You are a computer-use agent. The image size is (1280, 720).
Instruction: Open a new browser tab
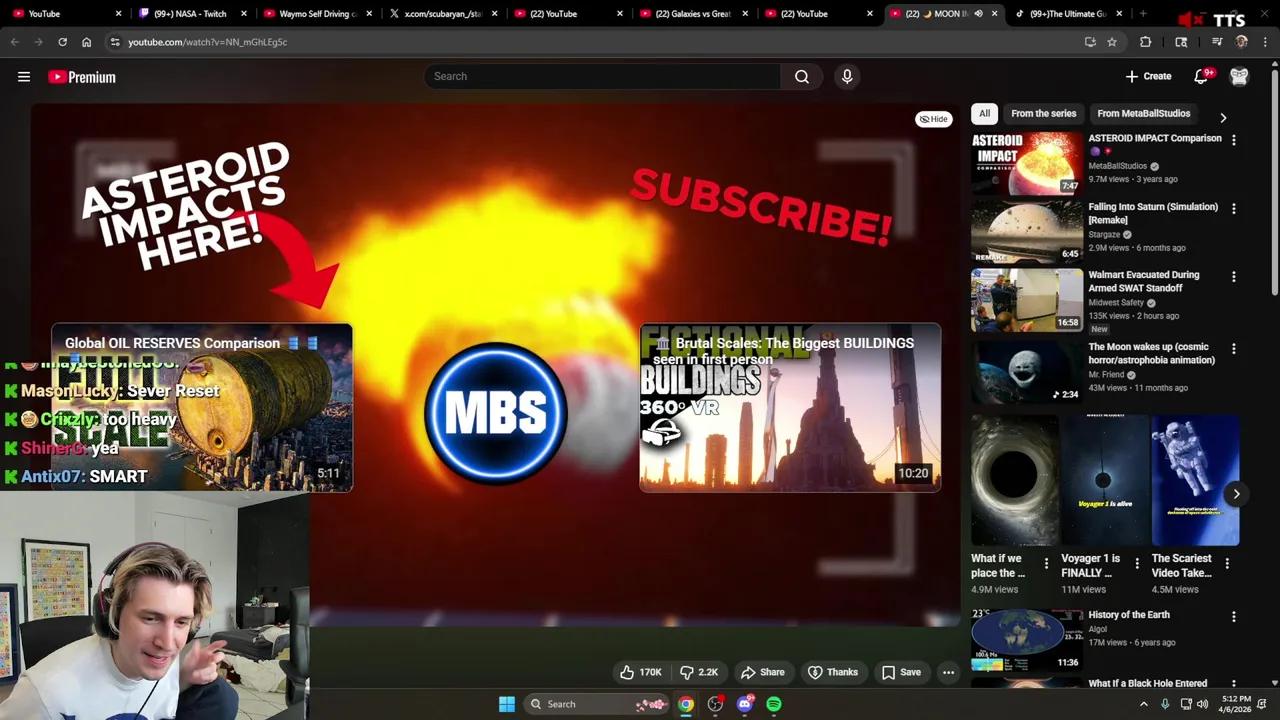(x=1143, y=14)
